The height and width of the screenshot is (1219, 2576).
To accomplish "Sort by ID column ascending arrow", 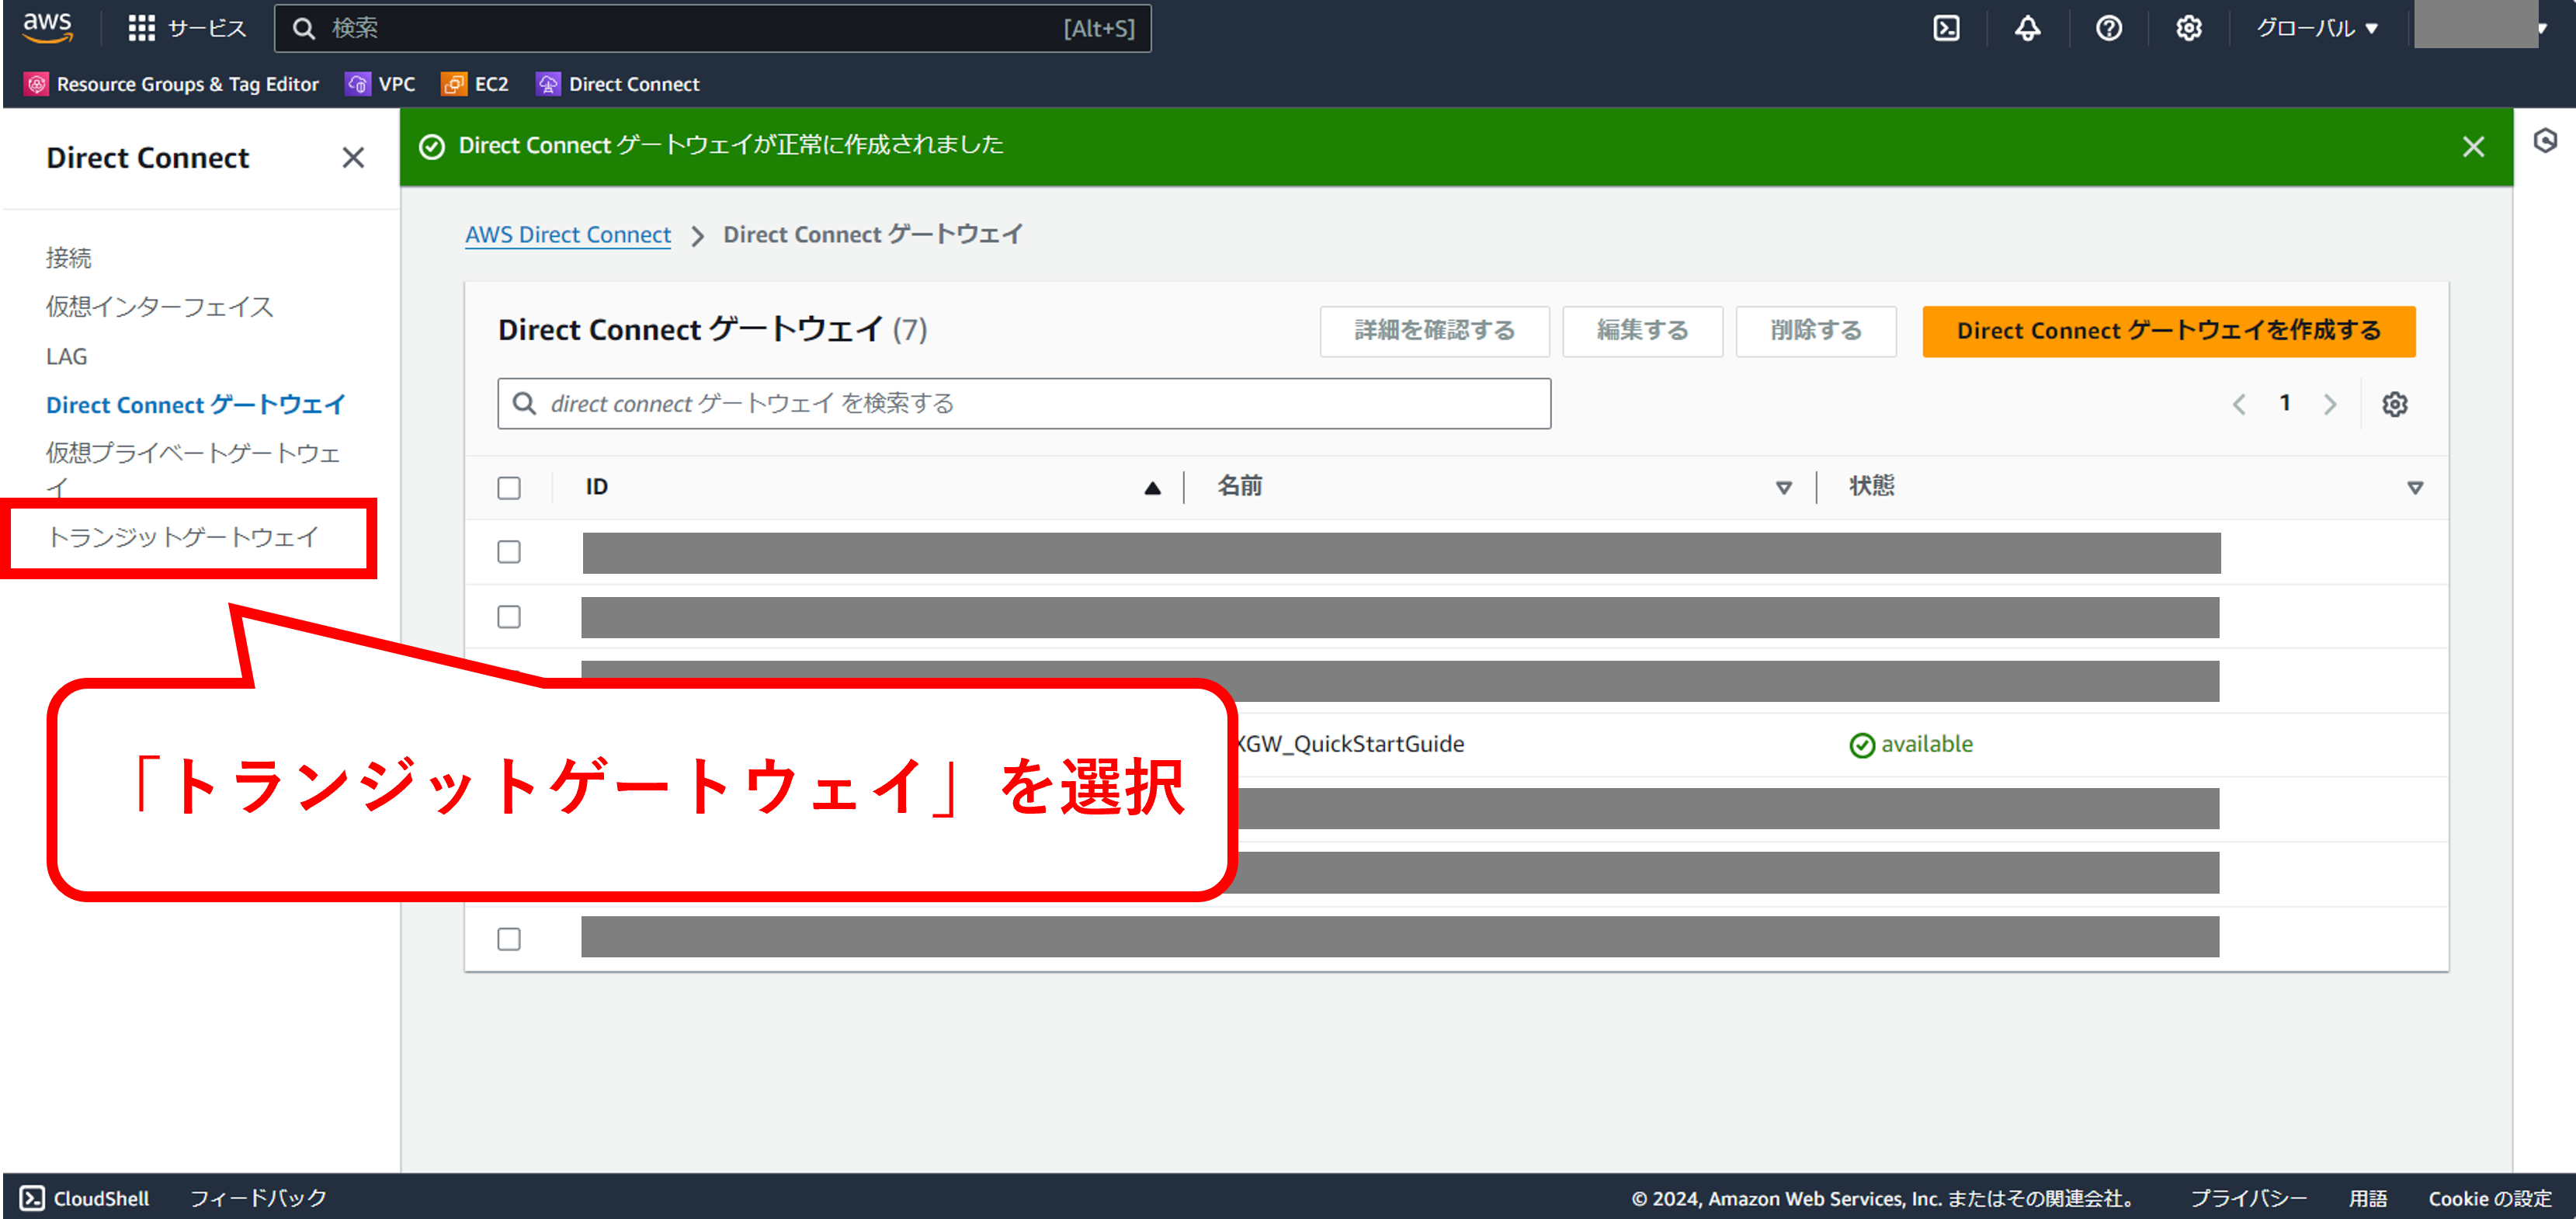I will (1152, 488).
